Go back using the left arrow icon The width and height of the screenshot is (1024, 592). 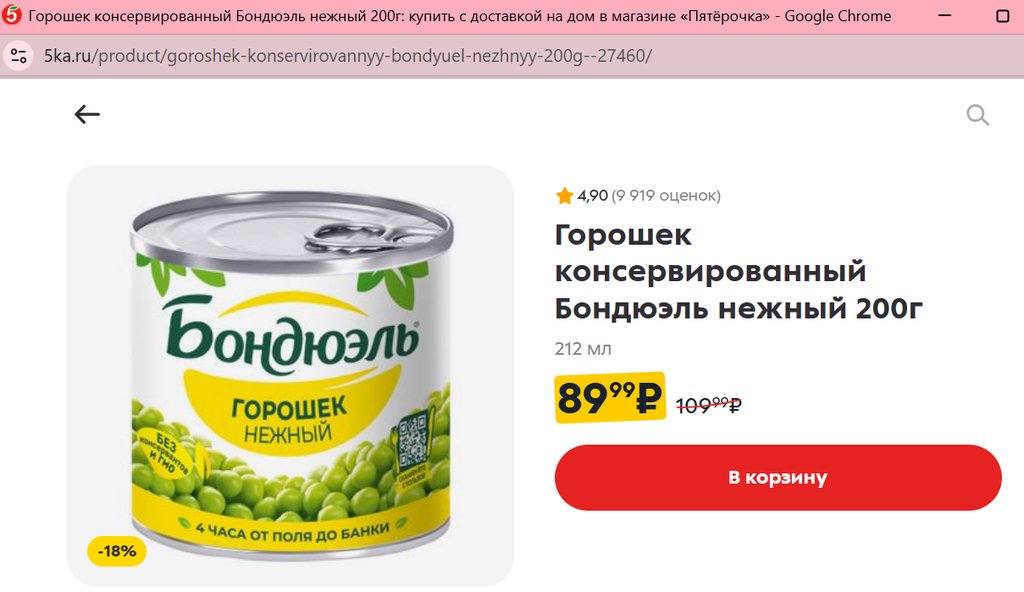pyautogui.click(x=87, y=114)
